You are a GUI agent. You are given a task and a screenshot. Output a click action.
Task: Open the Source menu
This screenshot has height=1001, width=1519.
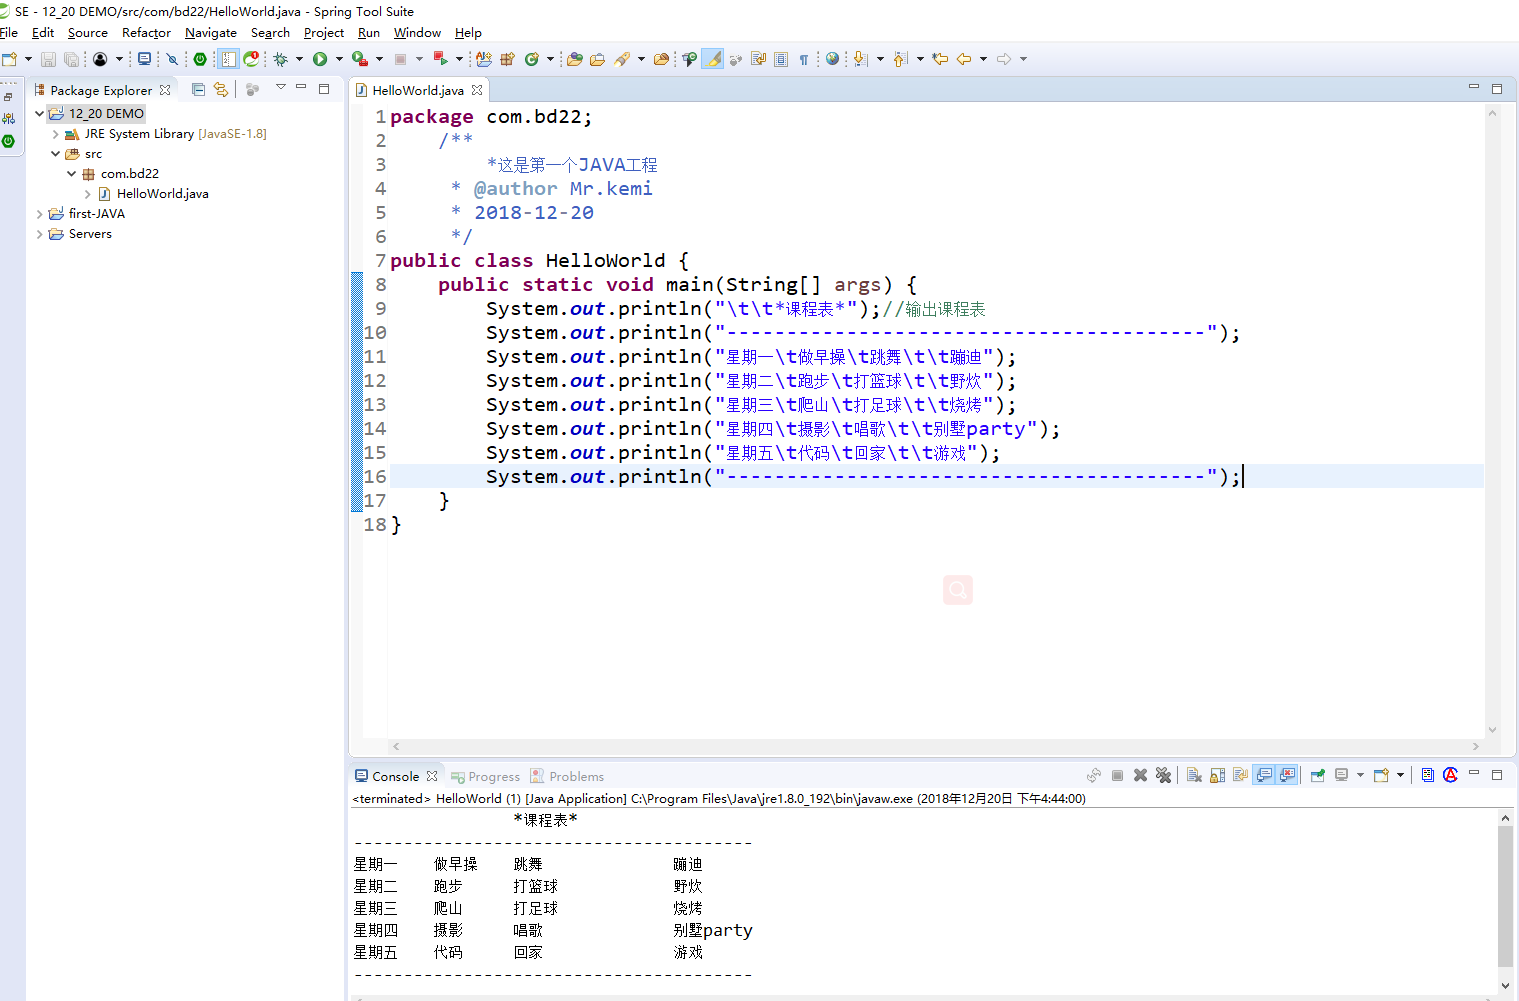(x=88, y=33)
